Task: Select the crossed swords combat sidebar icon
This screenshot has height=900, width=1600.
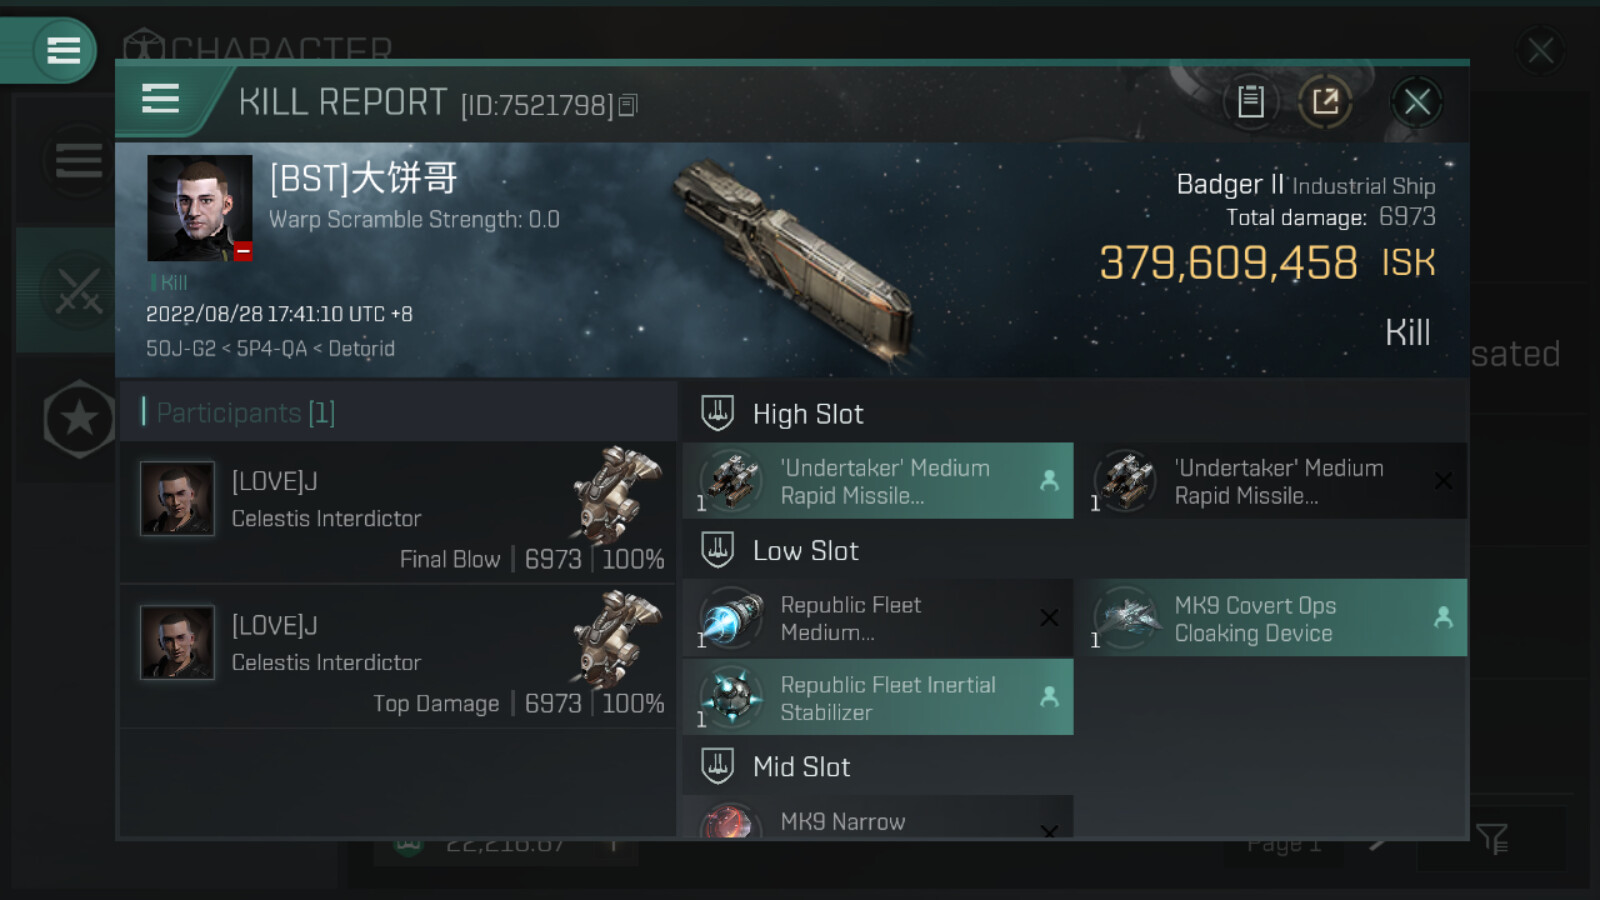Action: click(x=78, y=291)
